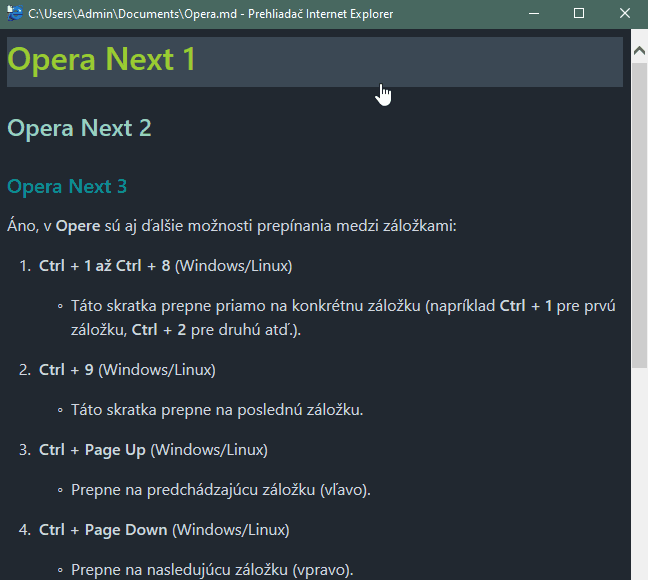Click bullet text about "poslednú záložku"

click(216, 410)
